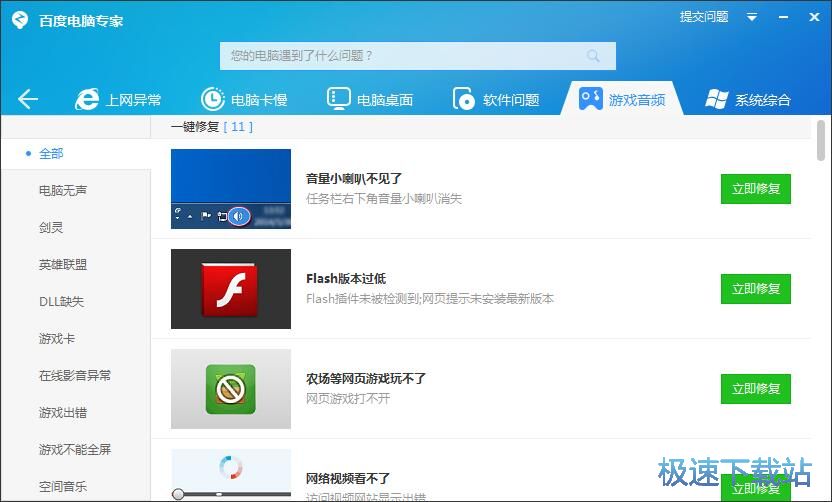Click the disc icon for 软件问题
The width and height of the screenshot is (832, 502).
[464, 99]
